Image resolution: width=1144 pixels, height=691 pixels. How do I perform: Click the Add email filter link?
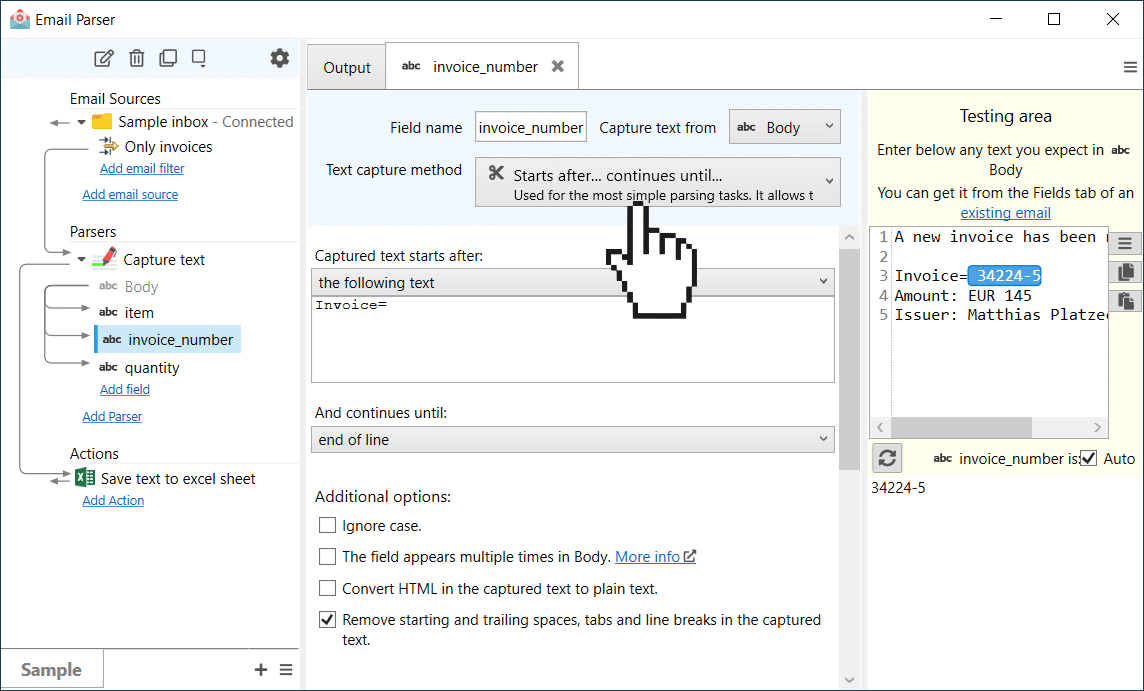pos(142,169)
